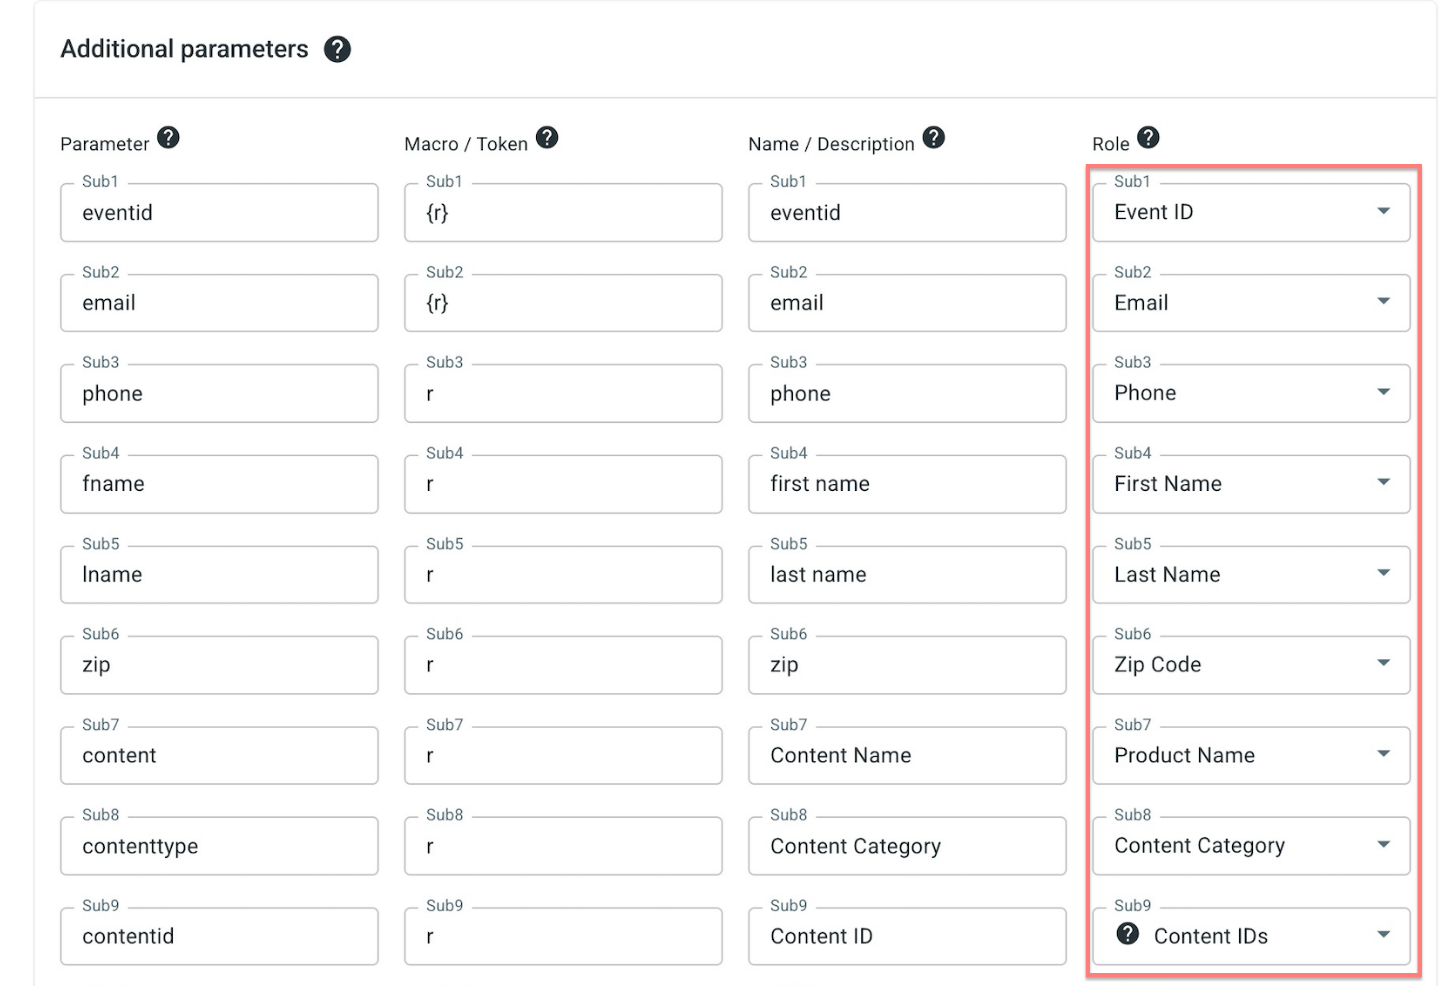Click help icon beside Additional parameters heading
Viewport: 1446px width, 986px height.
[x=337, y=49]
